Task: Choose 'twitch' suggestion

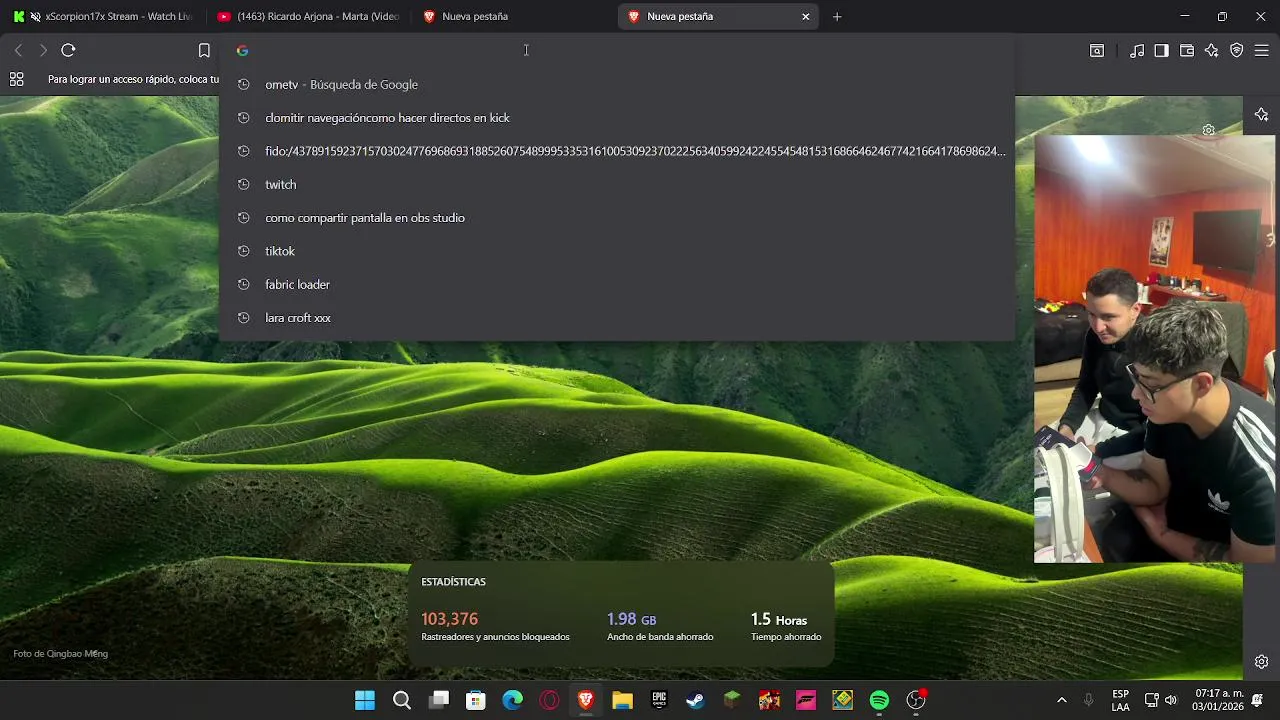Action: pos(617,184)
